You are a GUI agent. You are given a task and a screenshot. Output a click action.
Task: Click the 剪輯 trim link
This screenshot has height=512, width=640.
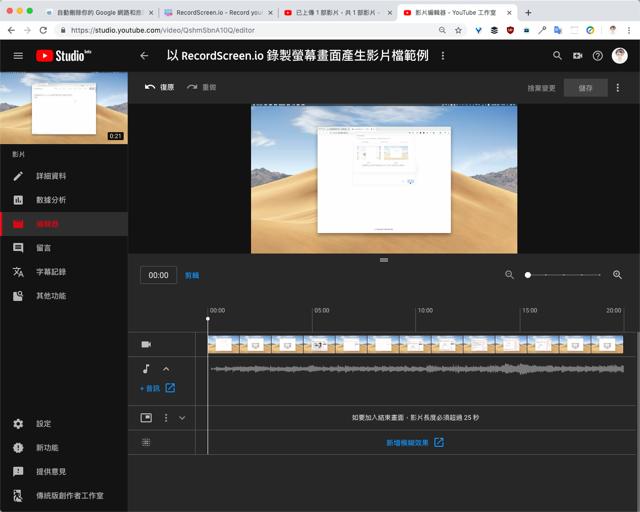pos(192,275)
